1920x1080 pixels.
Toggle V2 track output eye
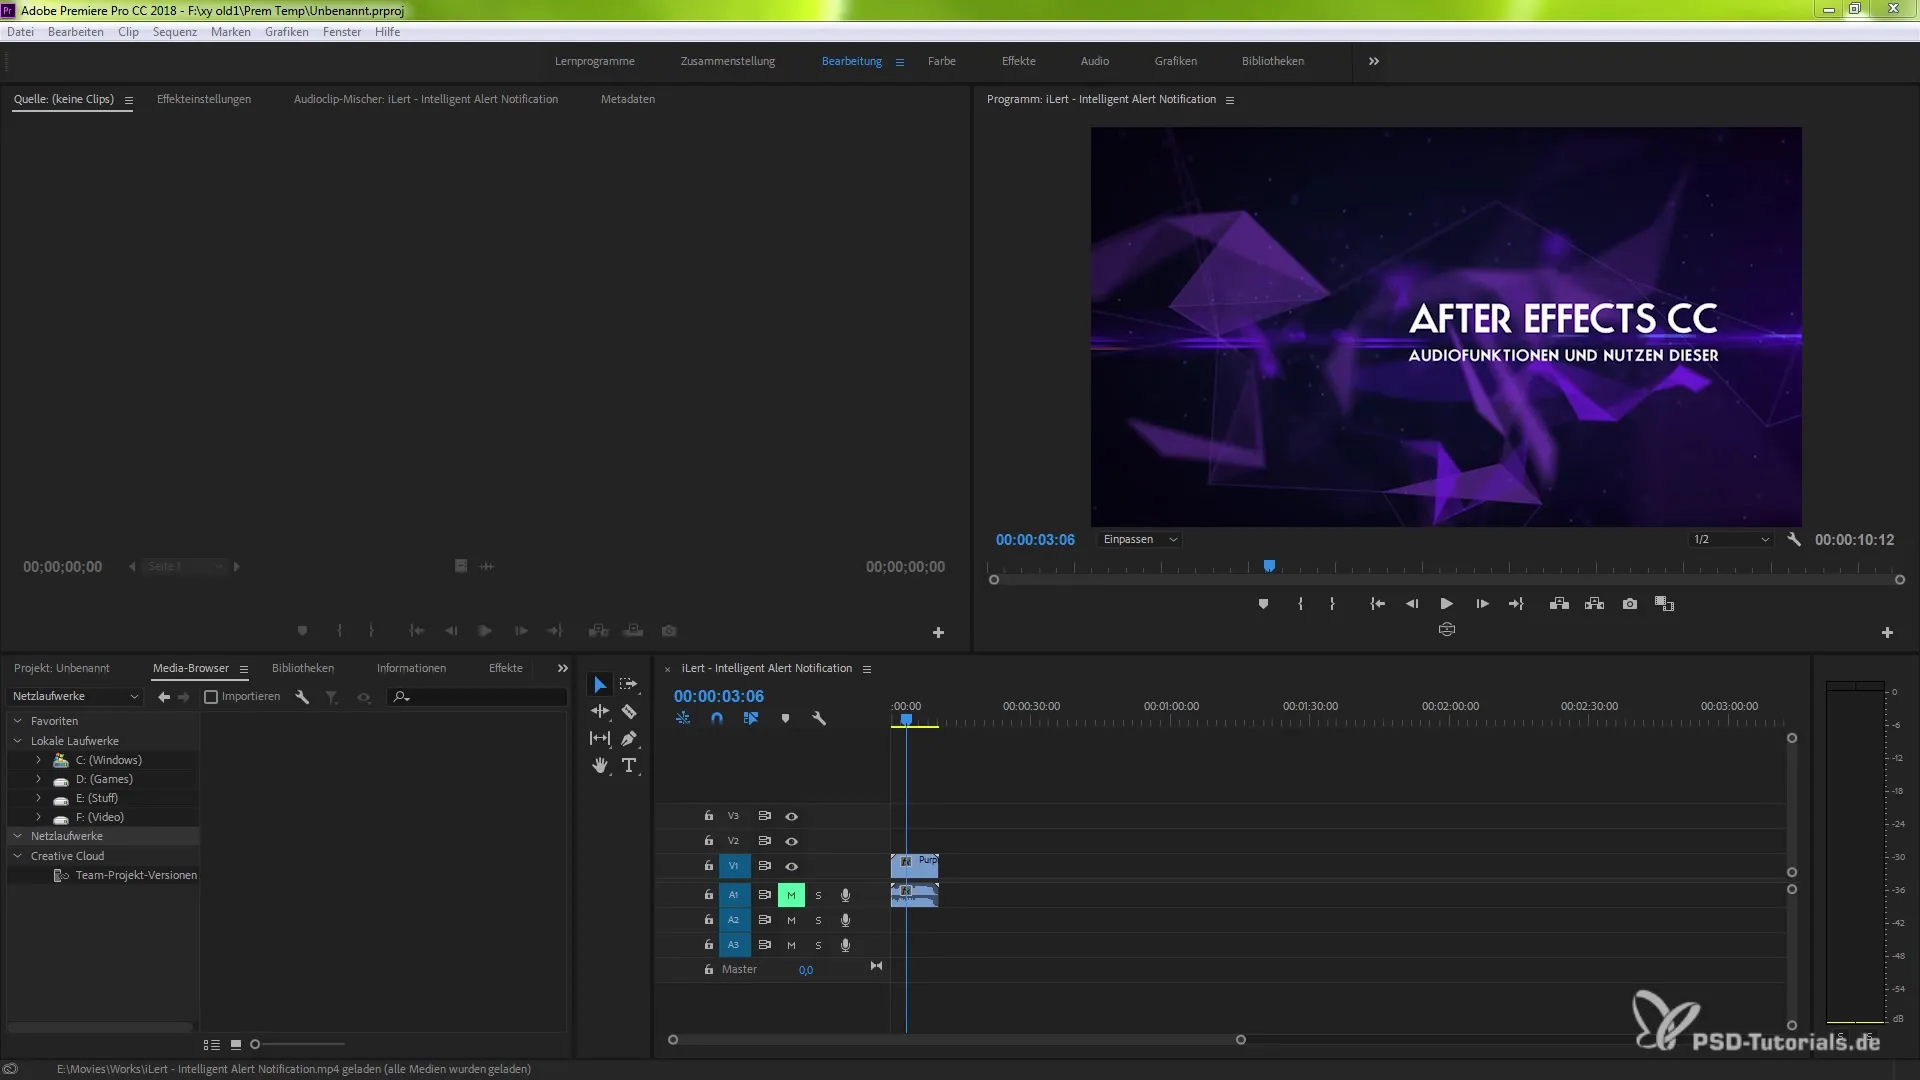point(791,842)
